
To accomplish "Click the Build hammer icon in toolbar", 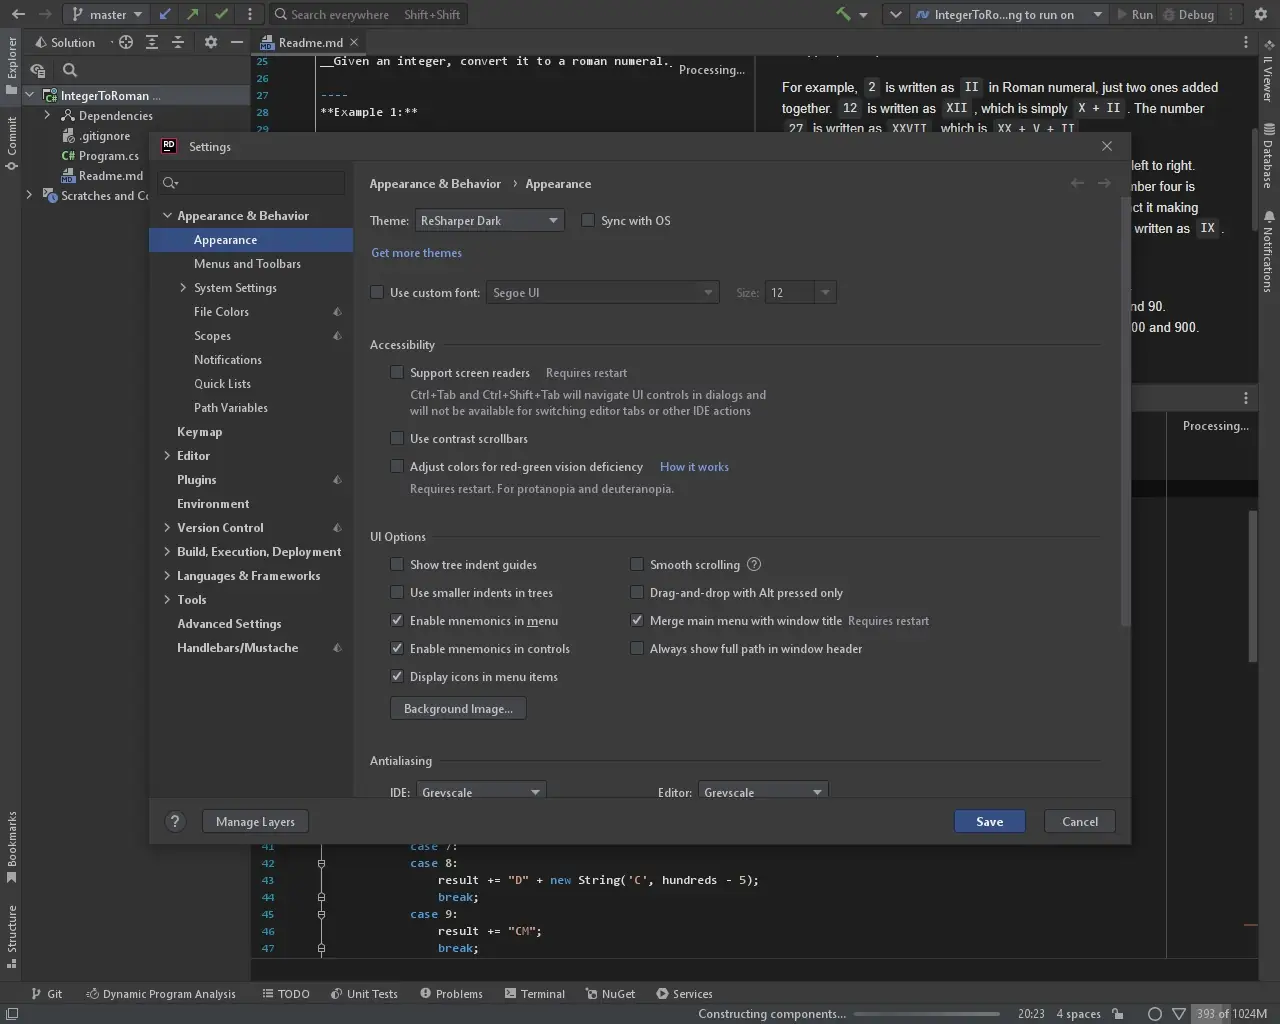I will (x=843, y=14).
